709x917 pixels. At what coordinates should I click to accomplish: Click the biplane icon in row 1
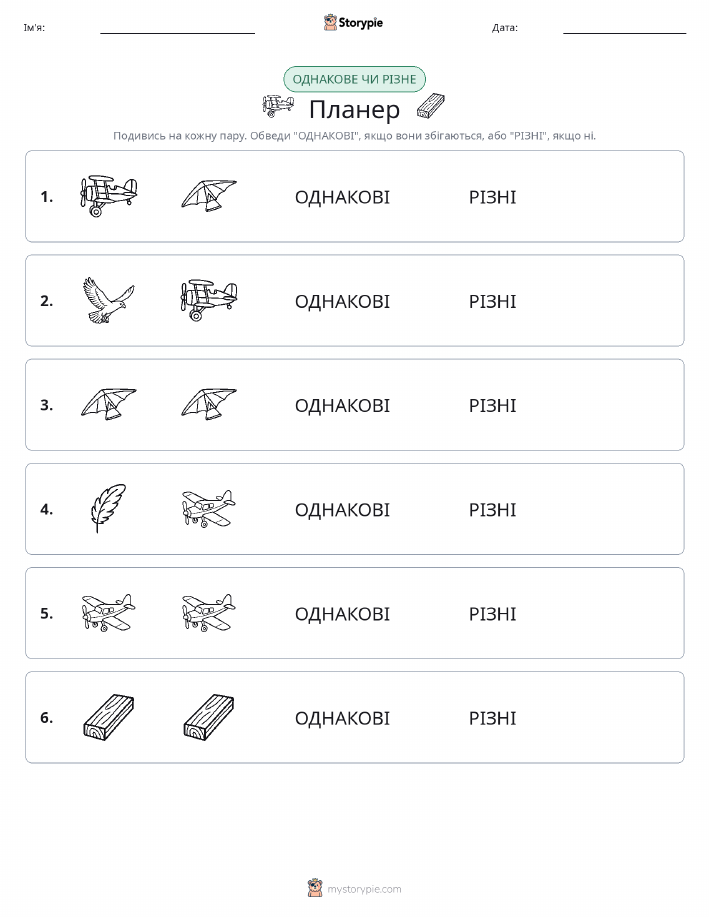click(x=108, y=196)
